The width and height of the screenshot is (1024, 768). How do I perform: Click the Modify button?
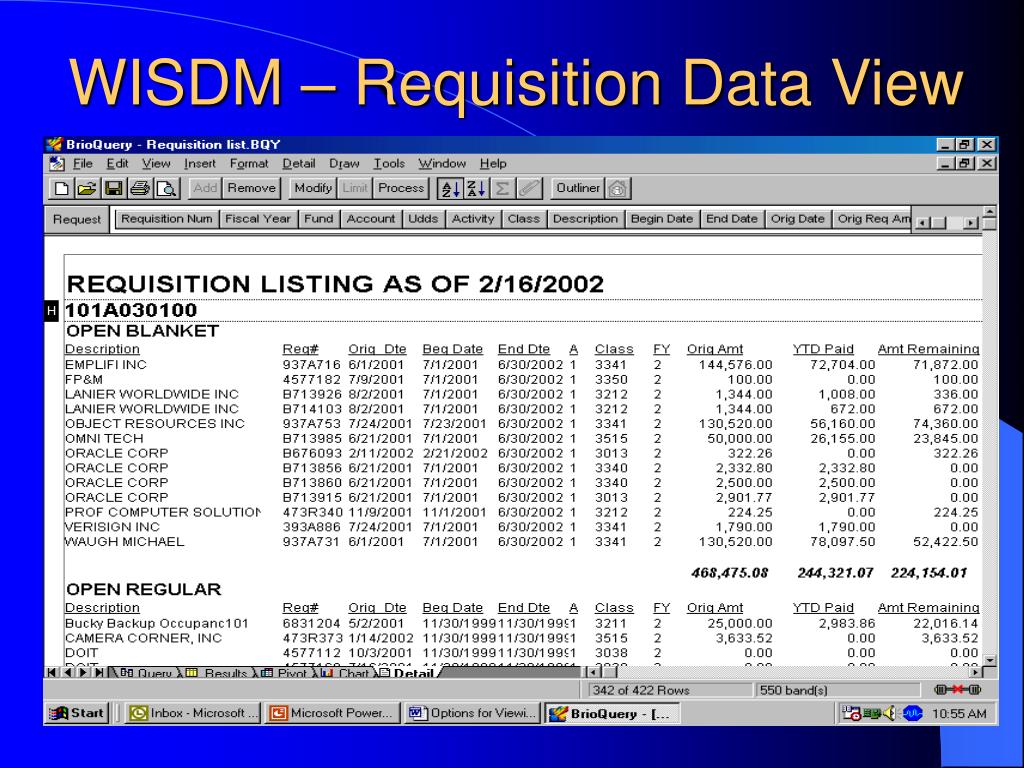[x=313, y=188]
